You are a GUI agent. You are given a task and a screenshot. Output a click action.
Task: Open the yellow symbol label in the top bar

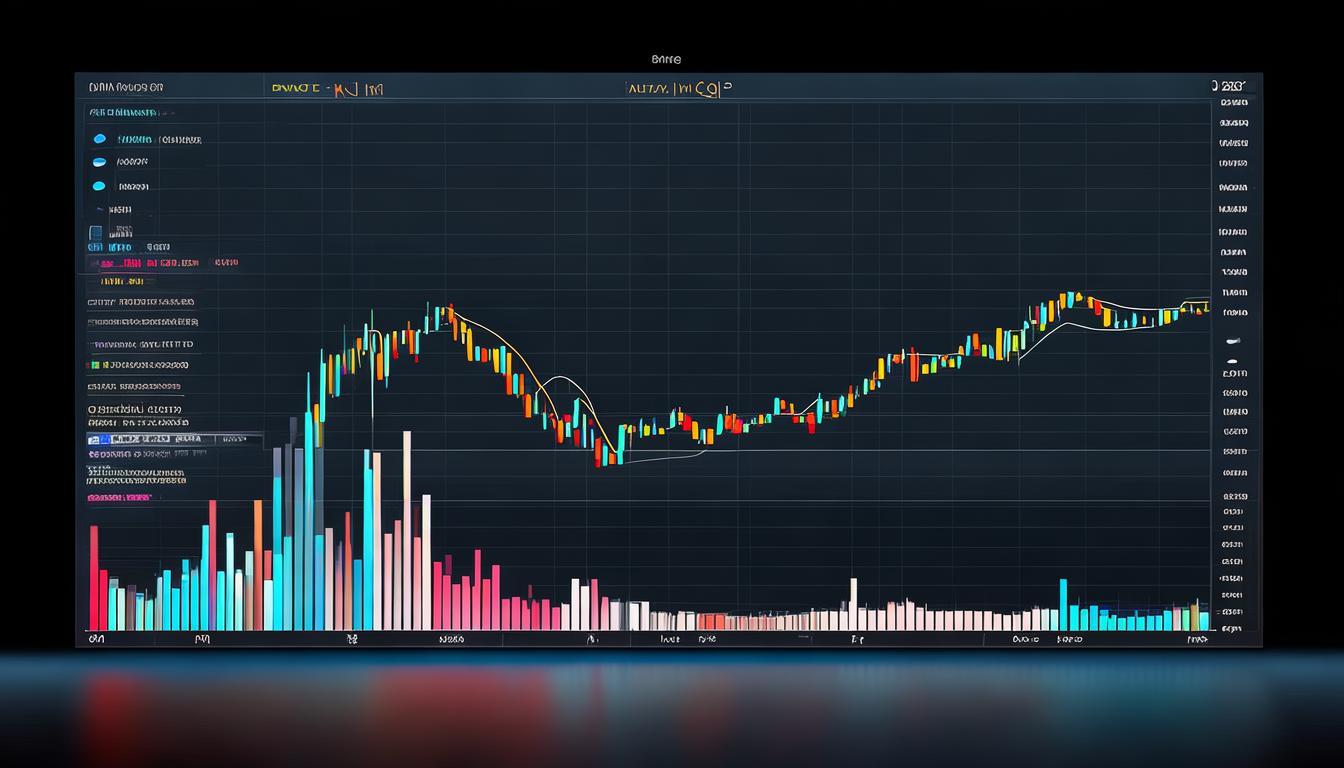327,89
